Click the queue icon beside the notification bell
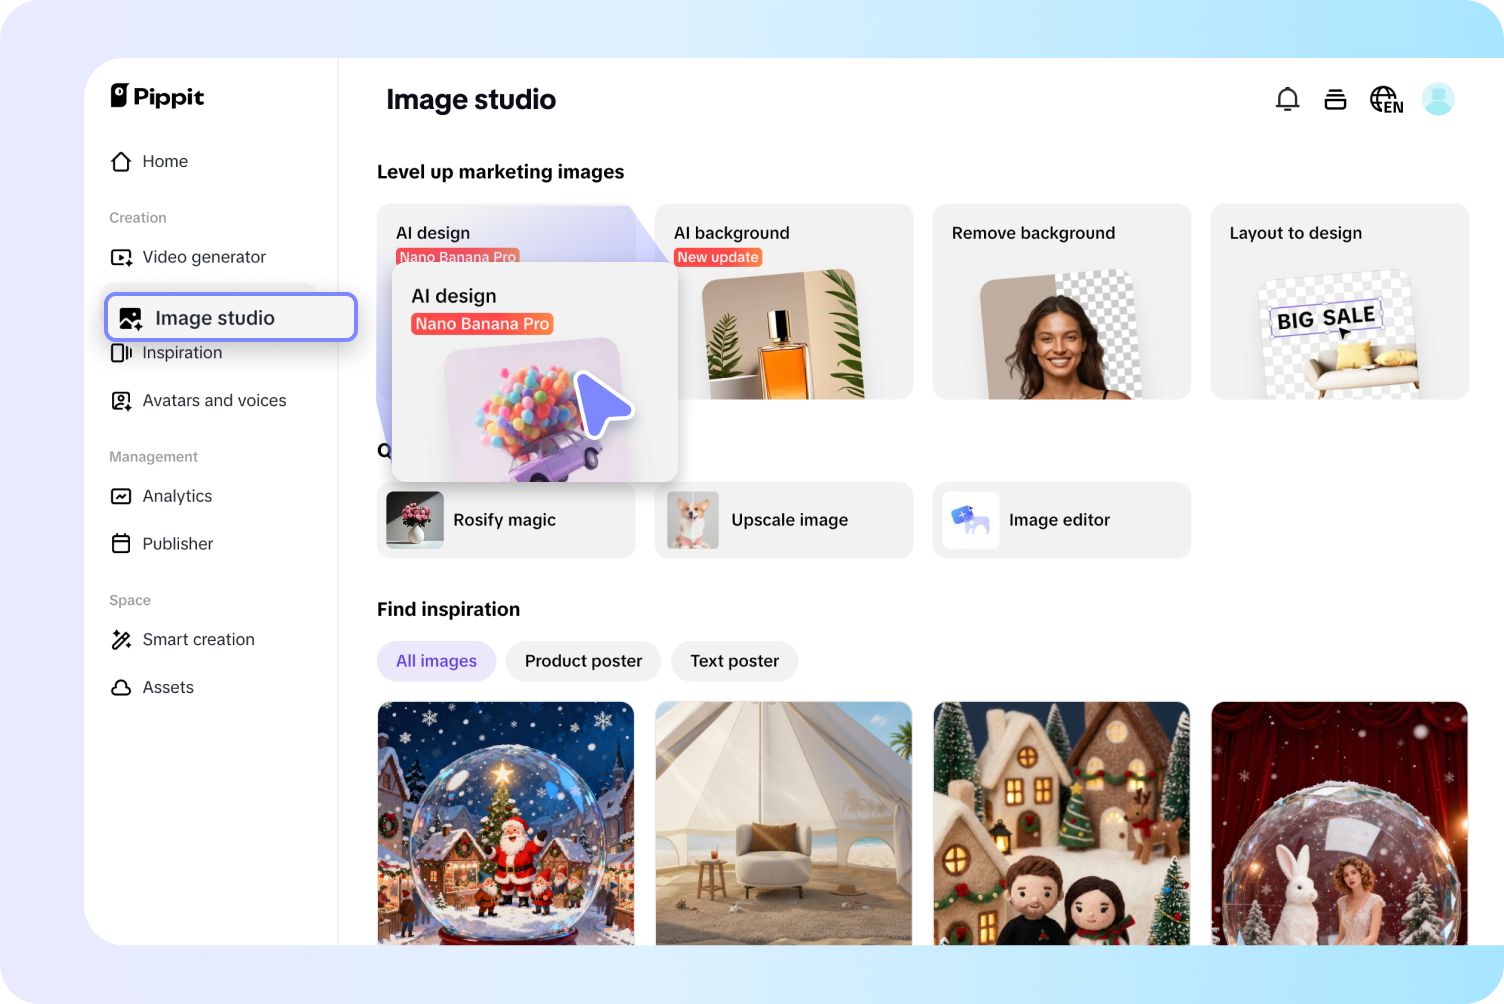Screen dimensions: 1504x1004 [1336, 99]
